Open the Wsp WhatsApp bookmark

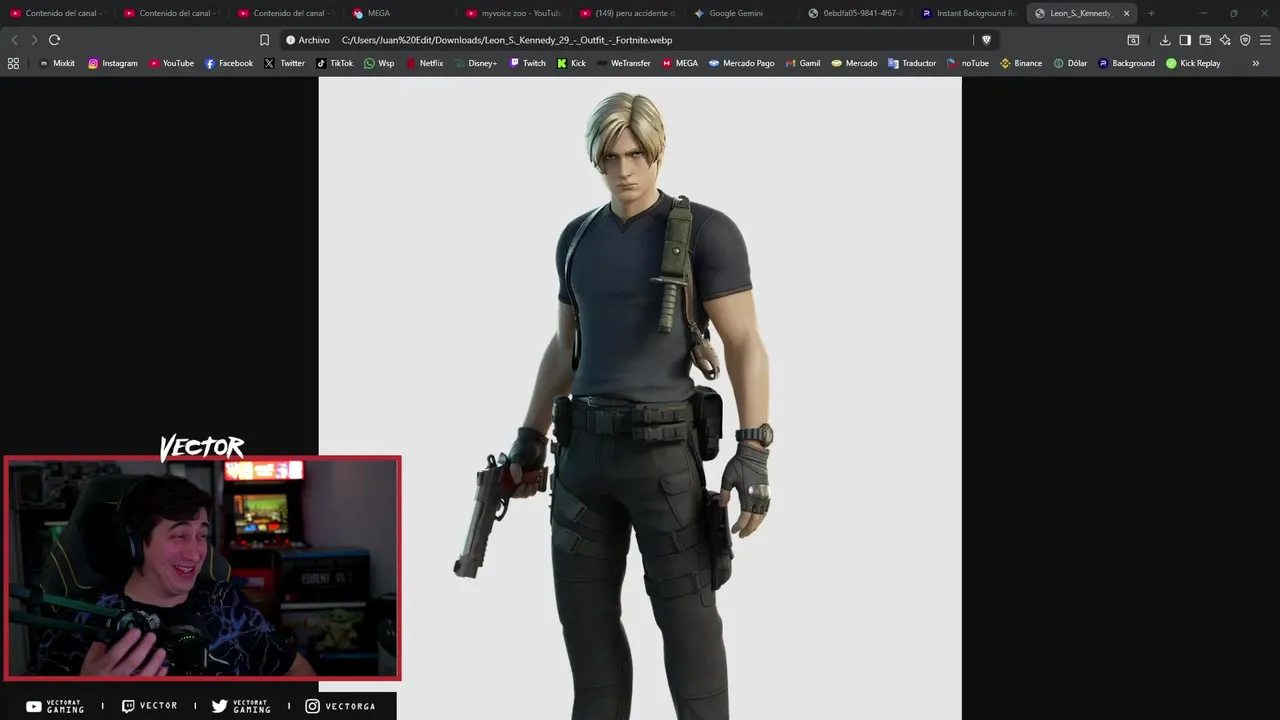coord(379,63)
